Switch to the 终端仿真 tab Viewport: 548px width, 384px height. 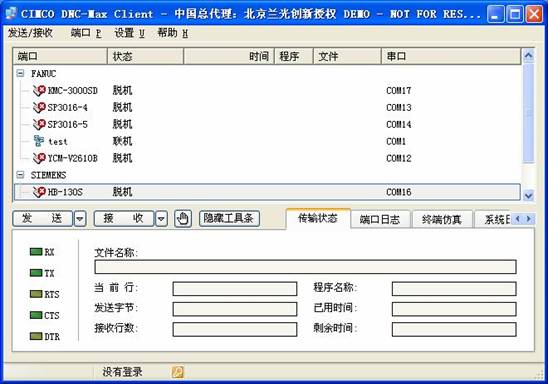tap(442, 219)
